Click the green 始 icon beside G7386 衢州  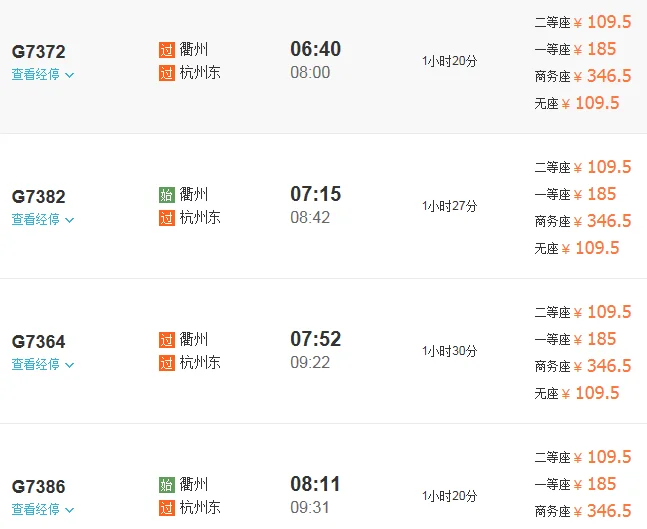point(166,485)
